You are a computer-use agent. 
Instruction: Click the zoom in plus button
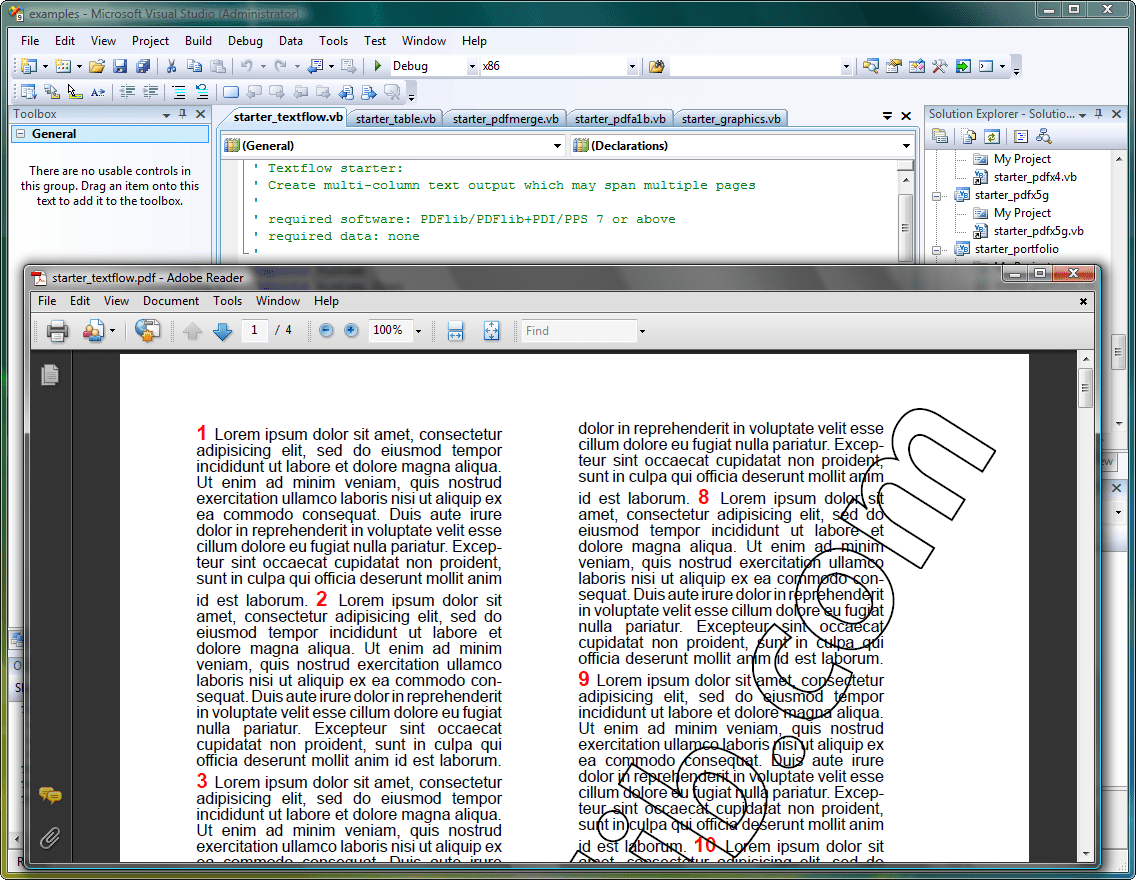click(x=351, y=331)
